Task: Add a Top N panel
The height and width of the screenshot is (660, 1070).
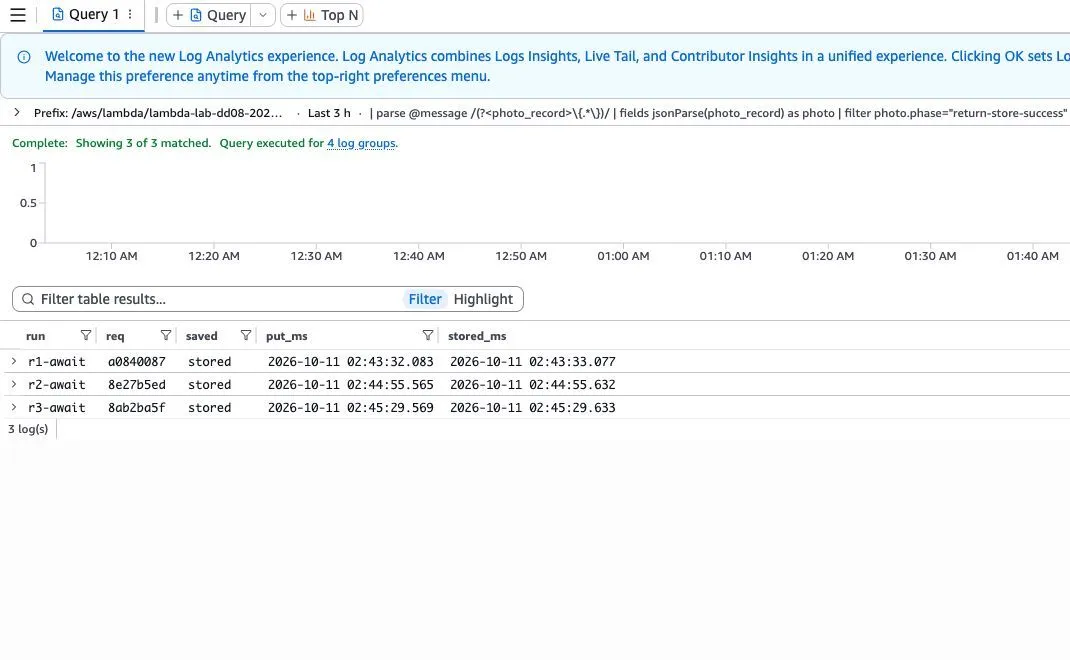Action: click(x=321, y=15)
